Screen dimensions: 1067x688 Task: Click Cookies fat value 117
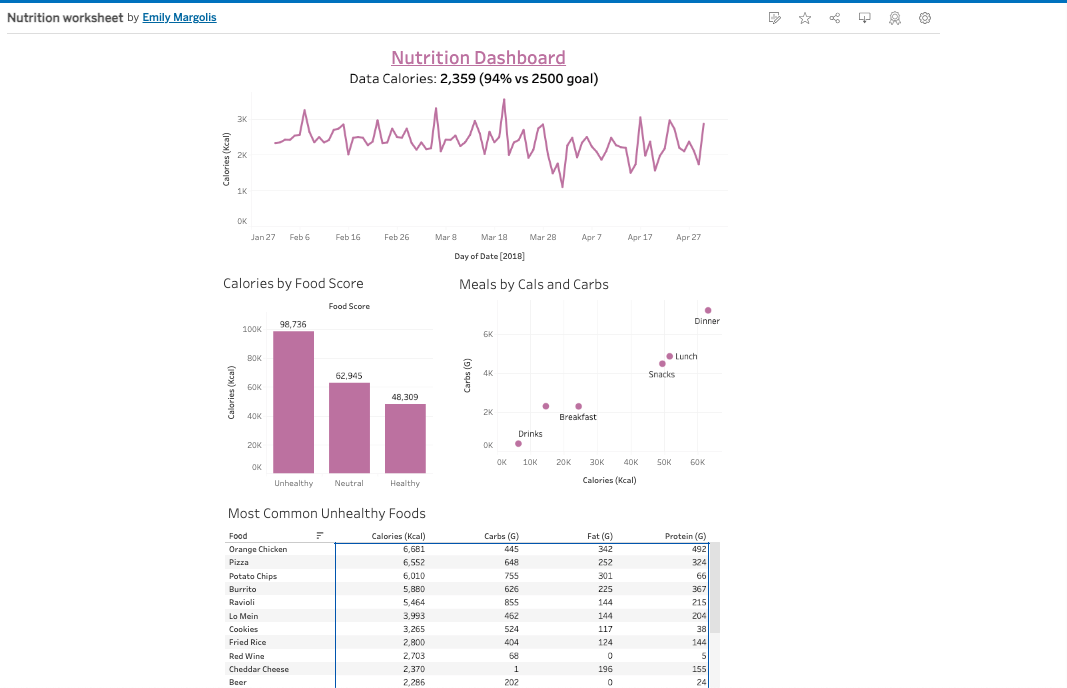pos(605,629)
